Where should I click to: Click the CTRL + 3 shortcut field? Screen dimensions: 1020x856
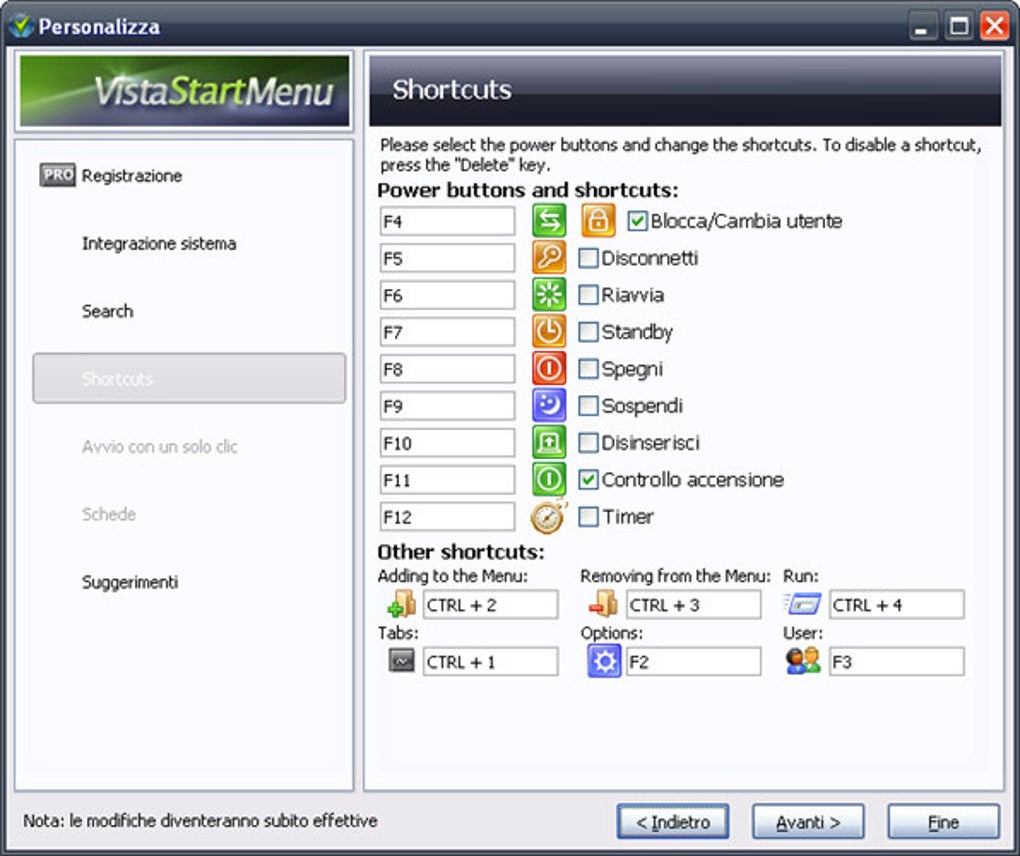(693, 605)
